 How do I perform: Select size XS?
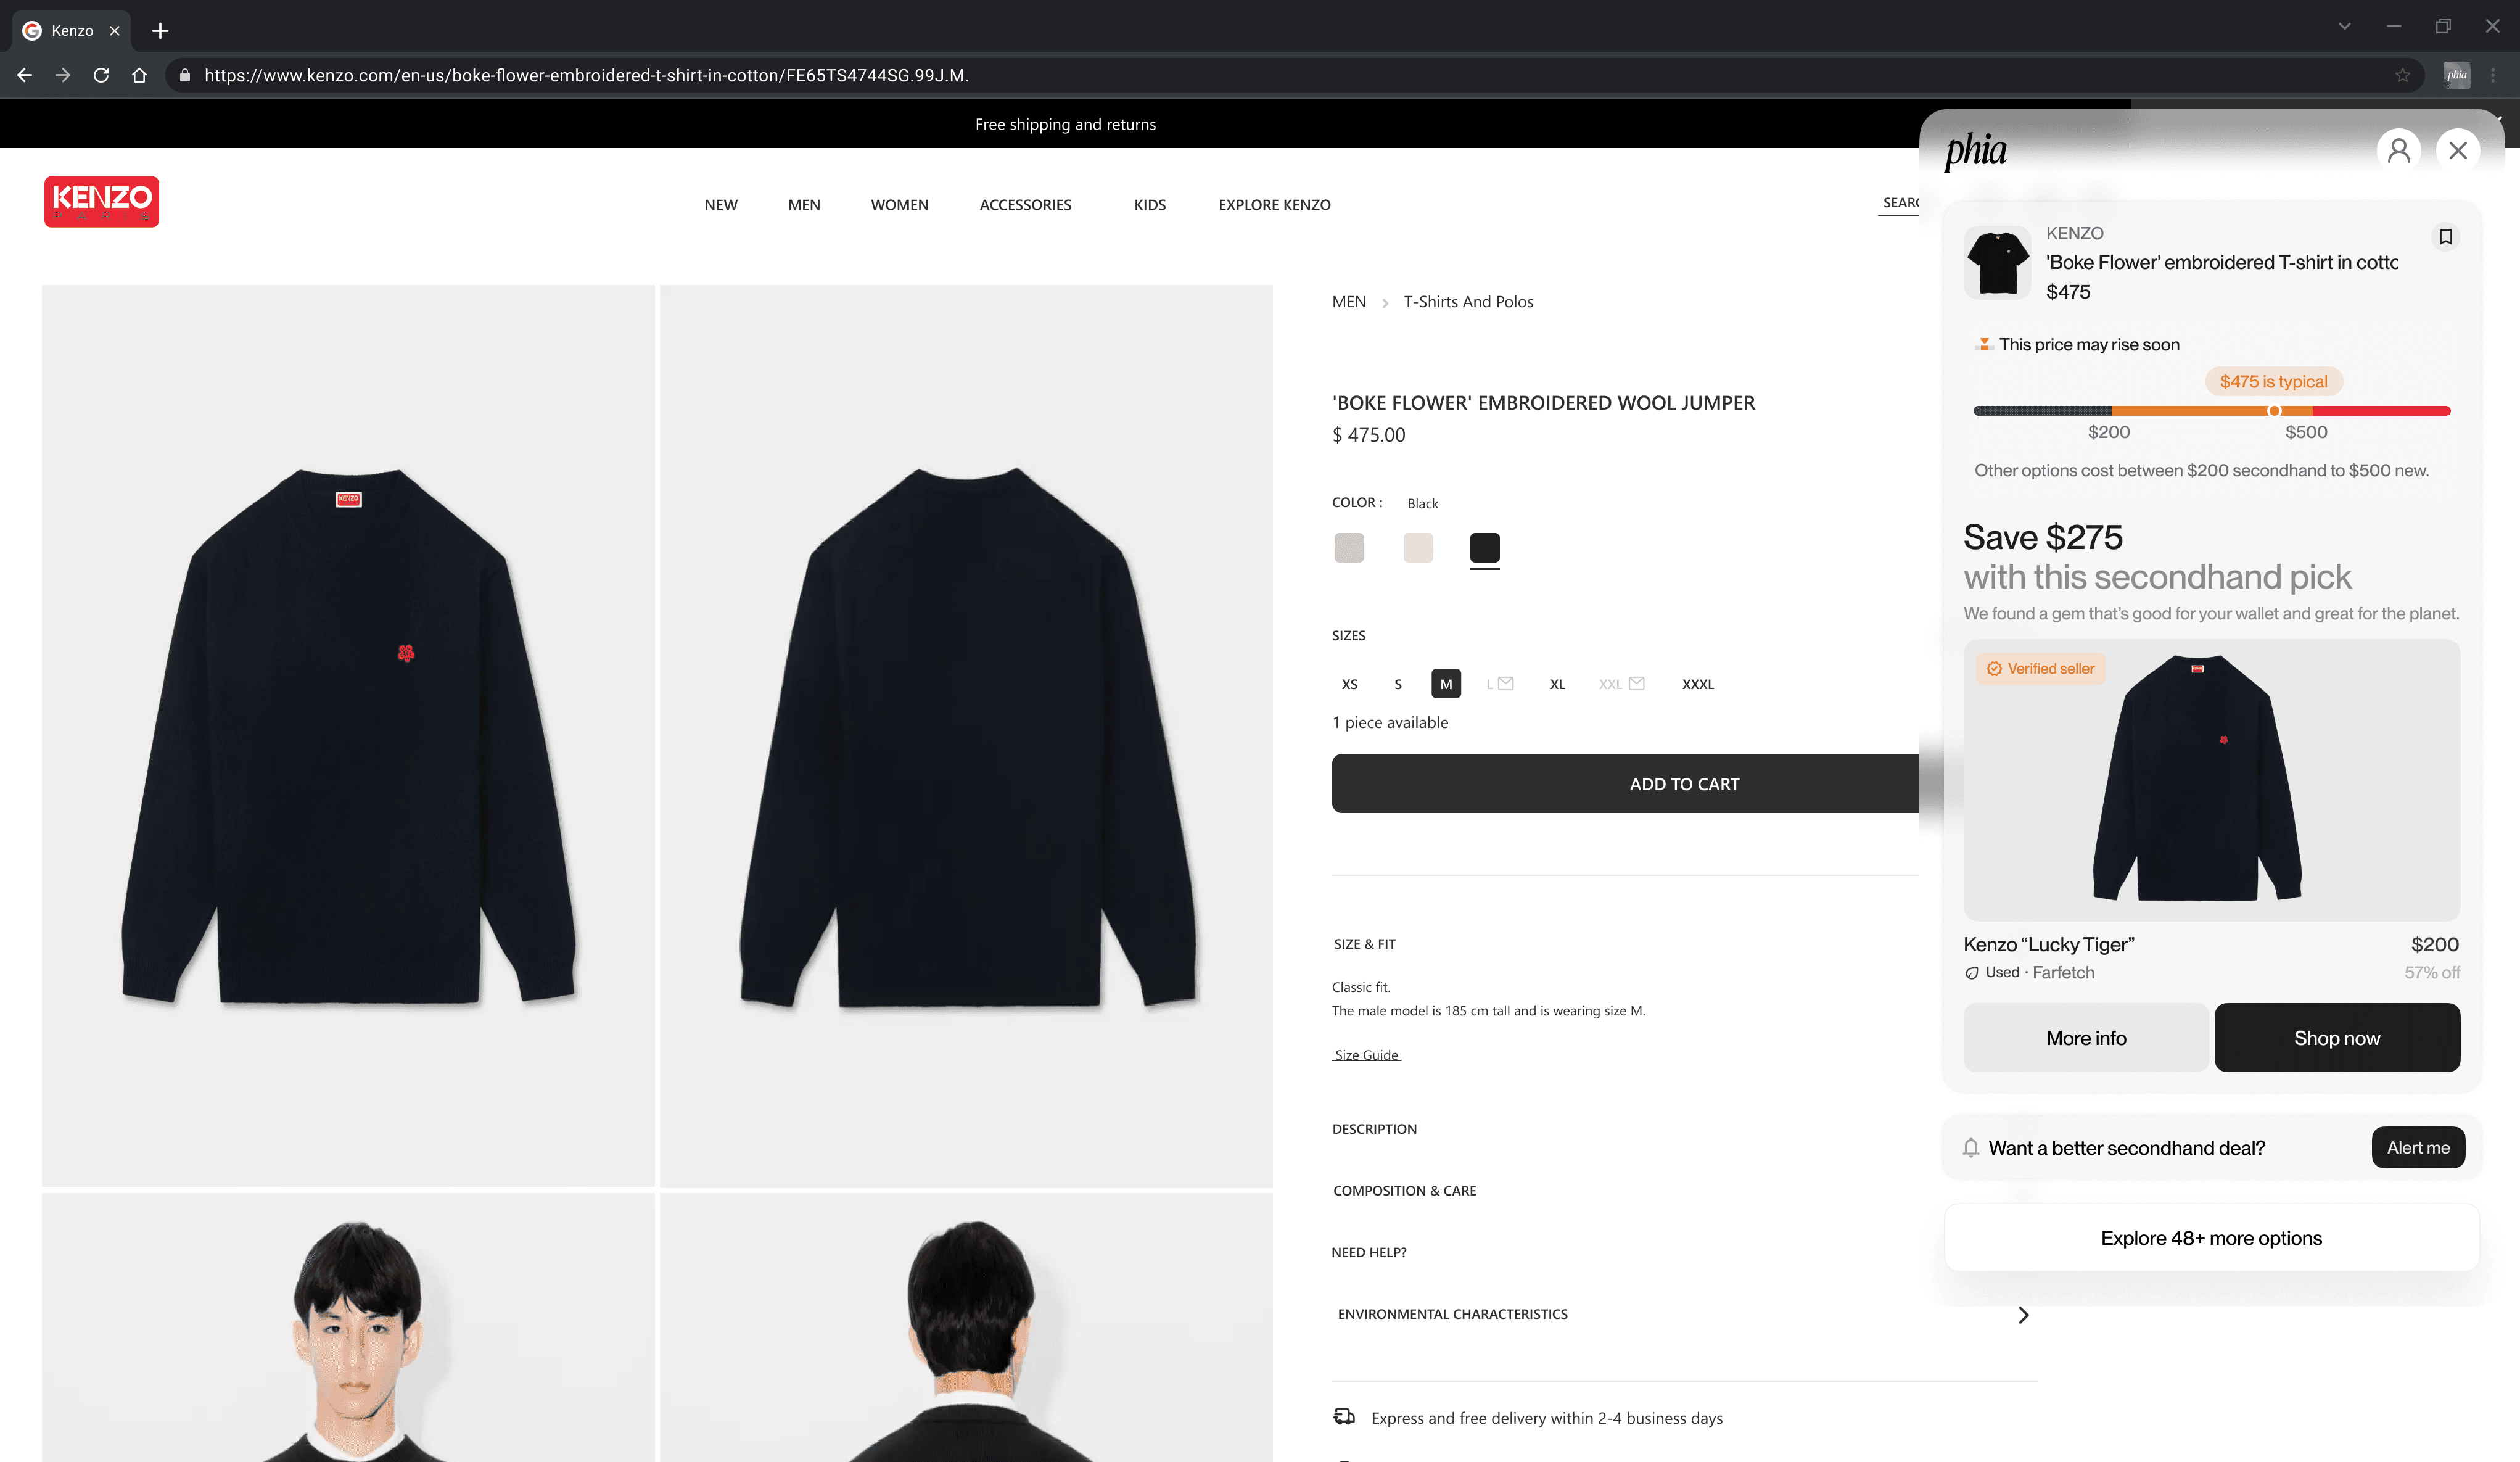tap(1349, 684)
